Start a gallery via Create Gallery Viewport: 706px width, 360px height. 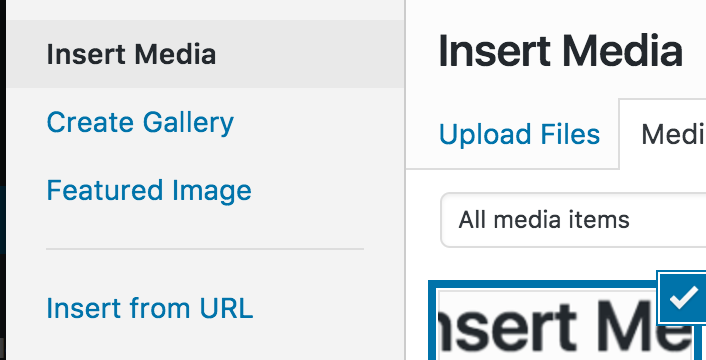pyautogui.click(x=140, y=122)
